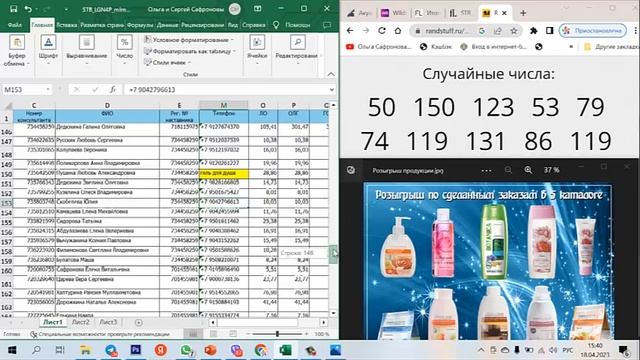Switch to Page Layout view in status bar

213,334
